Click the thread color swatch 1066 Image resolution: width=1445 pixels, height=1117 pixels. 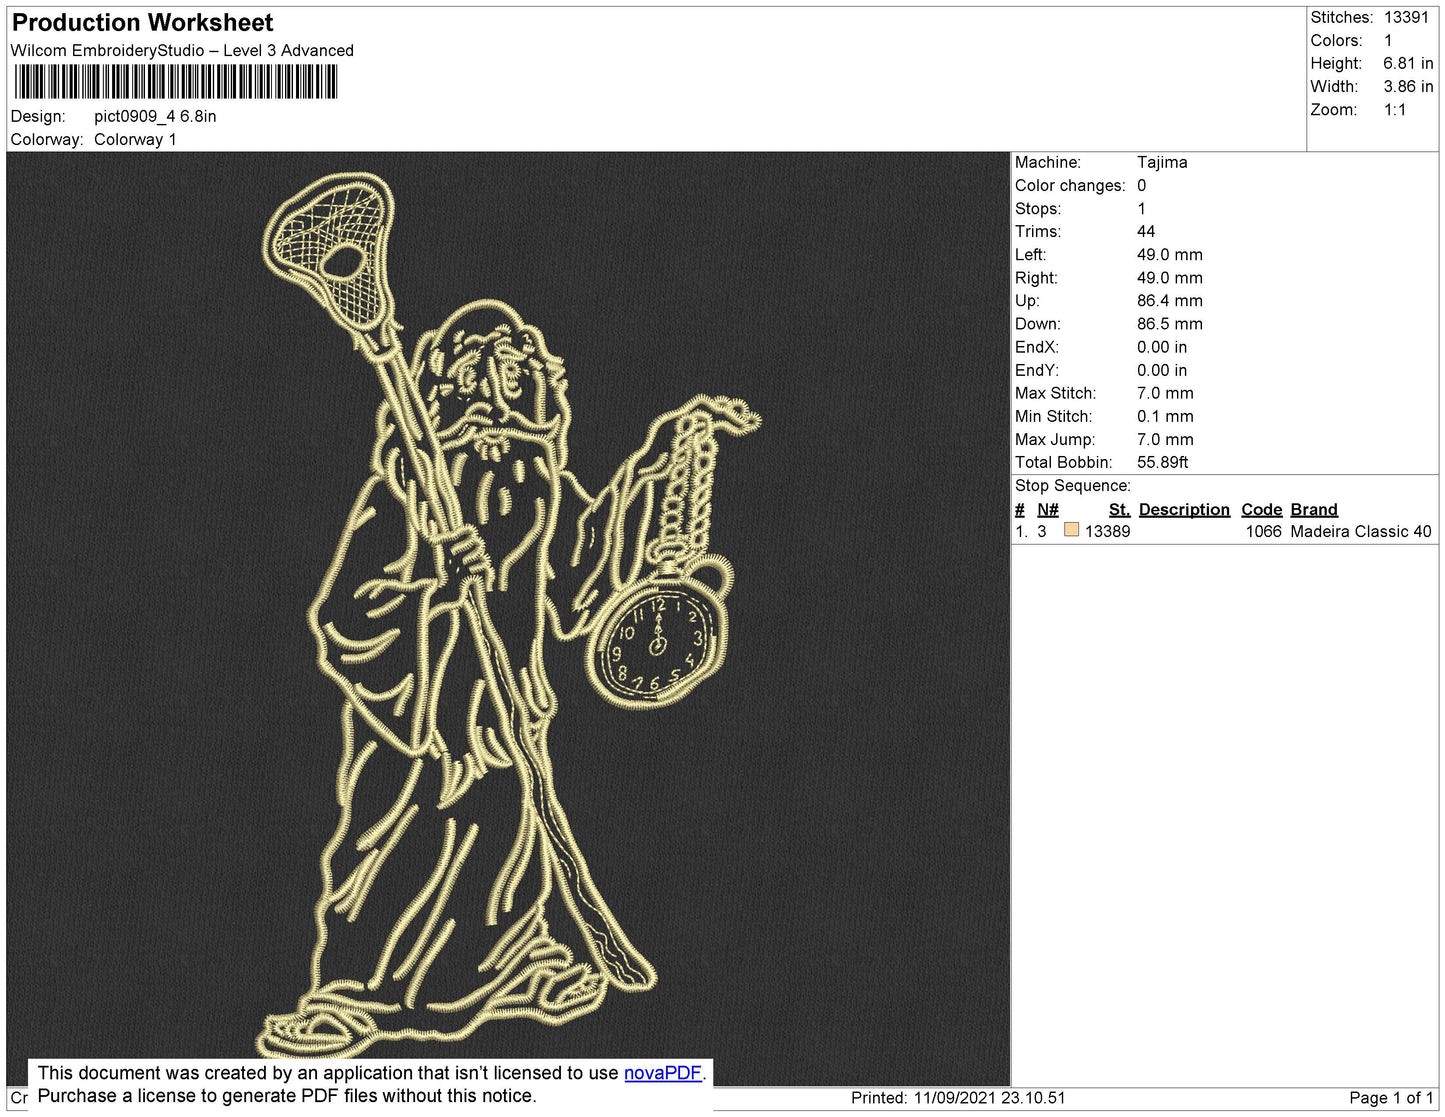tap(1072, 530)
